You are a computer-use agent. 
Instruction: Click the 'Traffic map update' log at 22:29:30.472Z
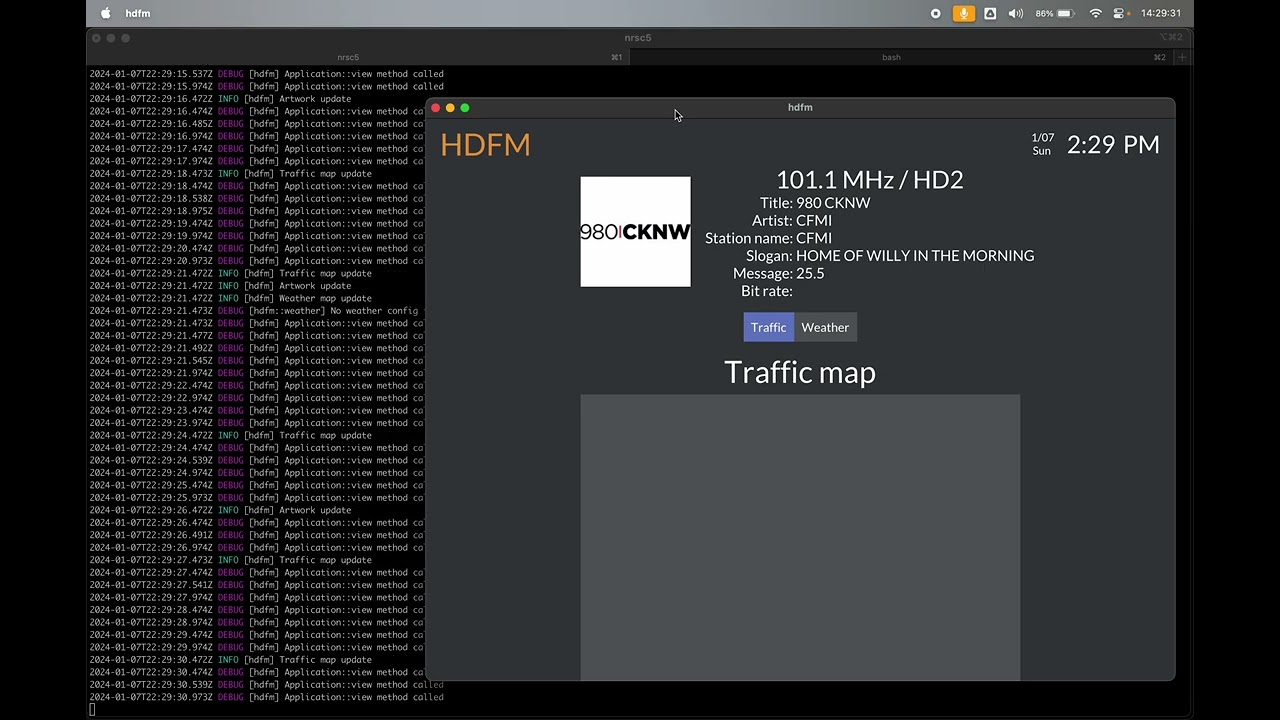230,660
